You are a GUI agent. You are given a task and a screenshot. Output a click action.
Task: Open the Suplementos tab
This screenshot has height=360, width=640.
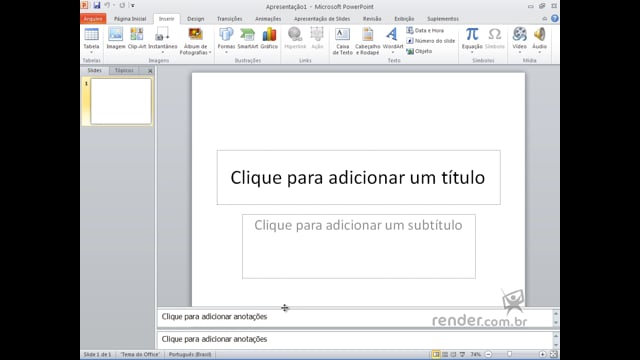coord(443,19)
